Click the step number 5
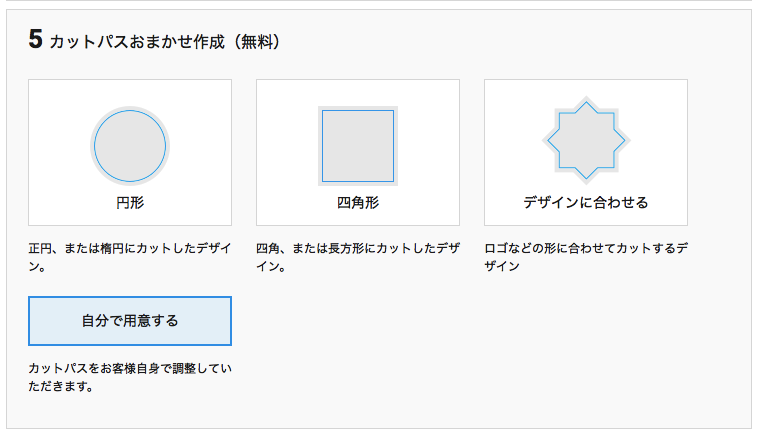Viewport: 758px width, 436px height. point(35,41)
